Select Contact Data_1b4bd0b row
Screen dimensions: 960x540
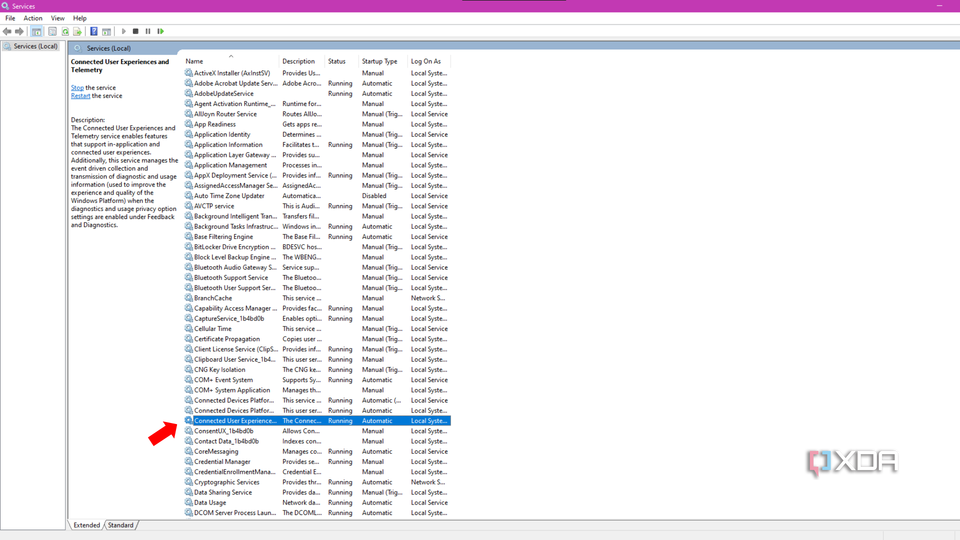tap(317, 441)
